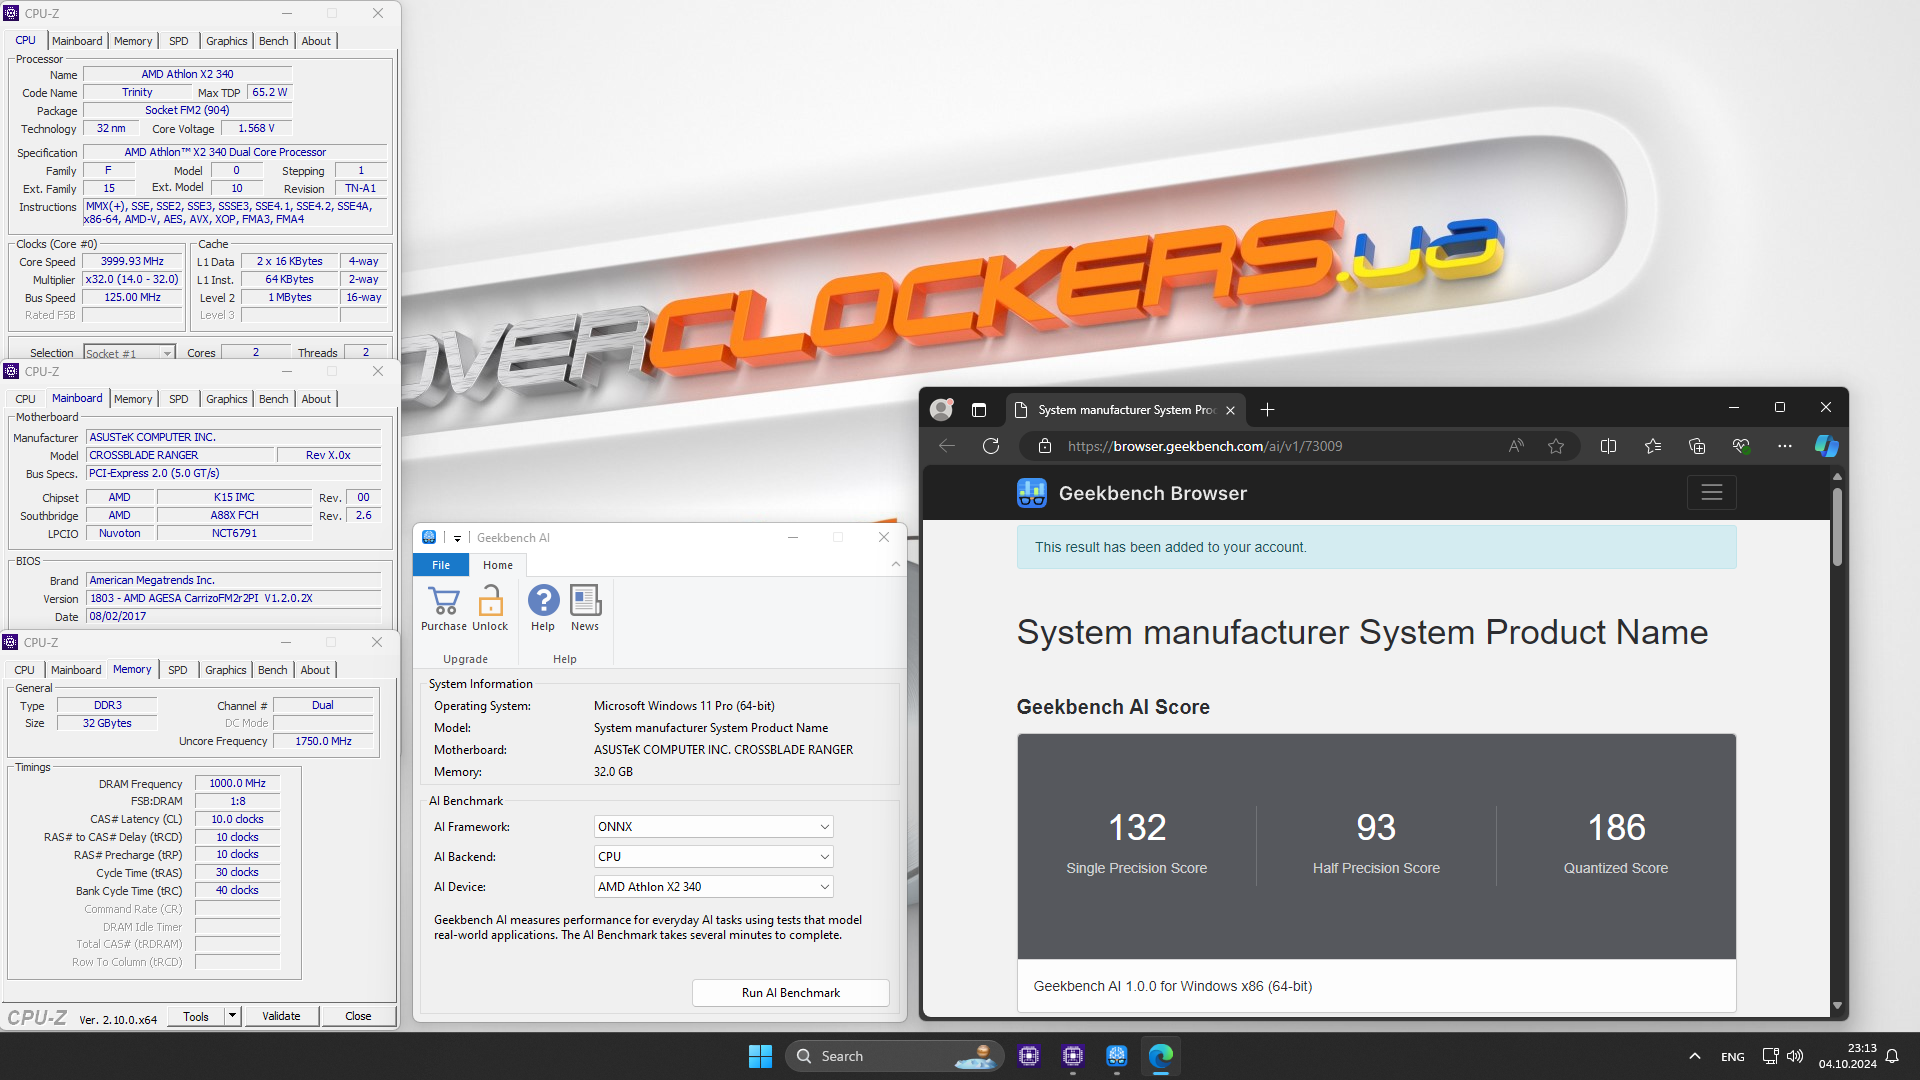Click the CPU-Z Close button
This screenshot has width=1920, height=1080.
click(x=358, y=1016)
